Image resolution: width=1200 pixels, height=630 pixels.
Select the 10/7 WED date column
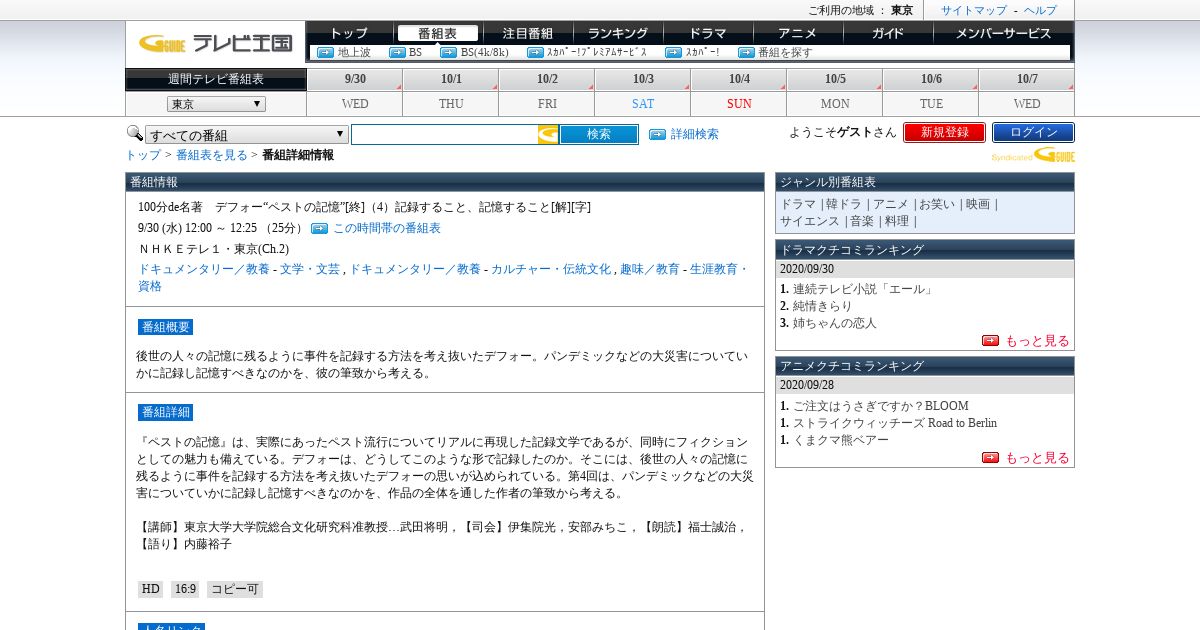tap(1027, 92)
